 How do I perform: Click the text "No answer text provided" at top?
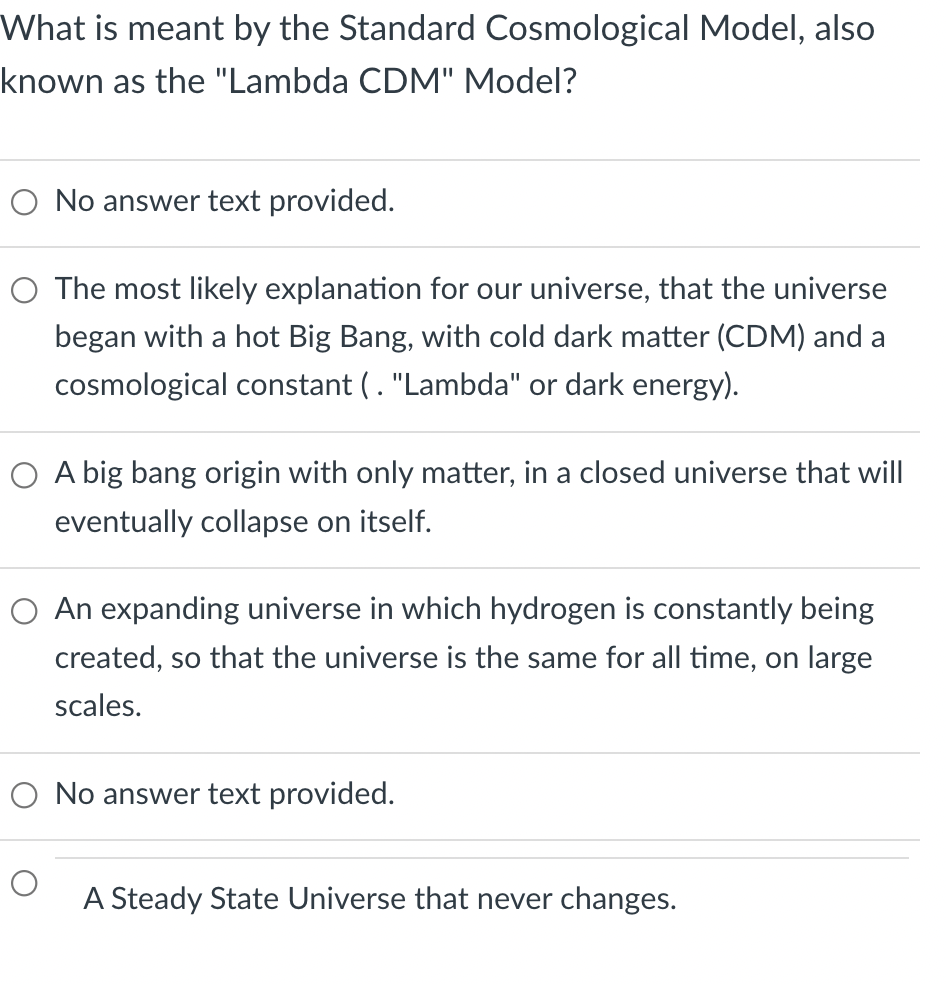point(224,202)
